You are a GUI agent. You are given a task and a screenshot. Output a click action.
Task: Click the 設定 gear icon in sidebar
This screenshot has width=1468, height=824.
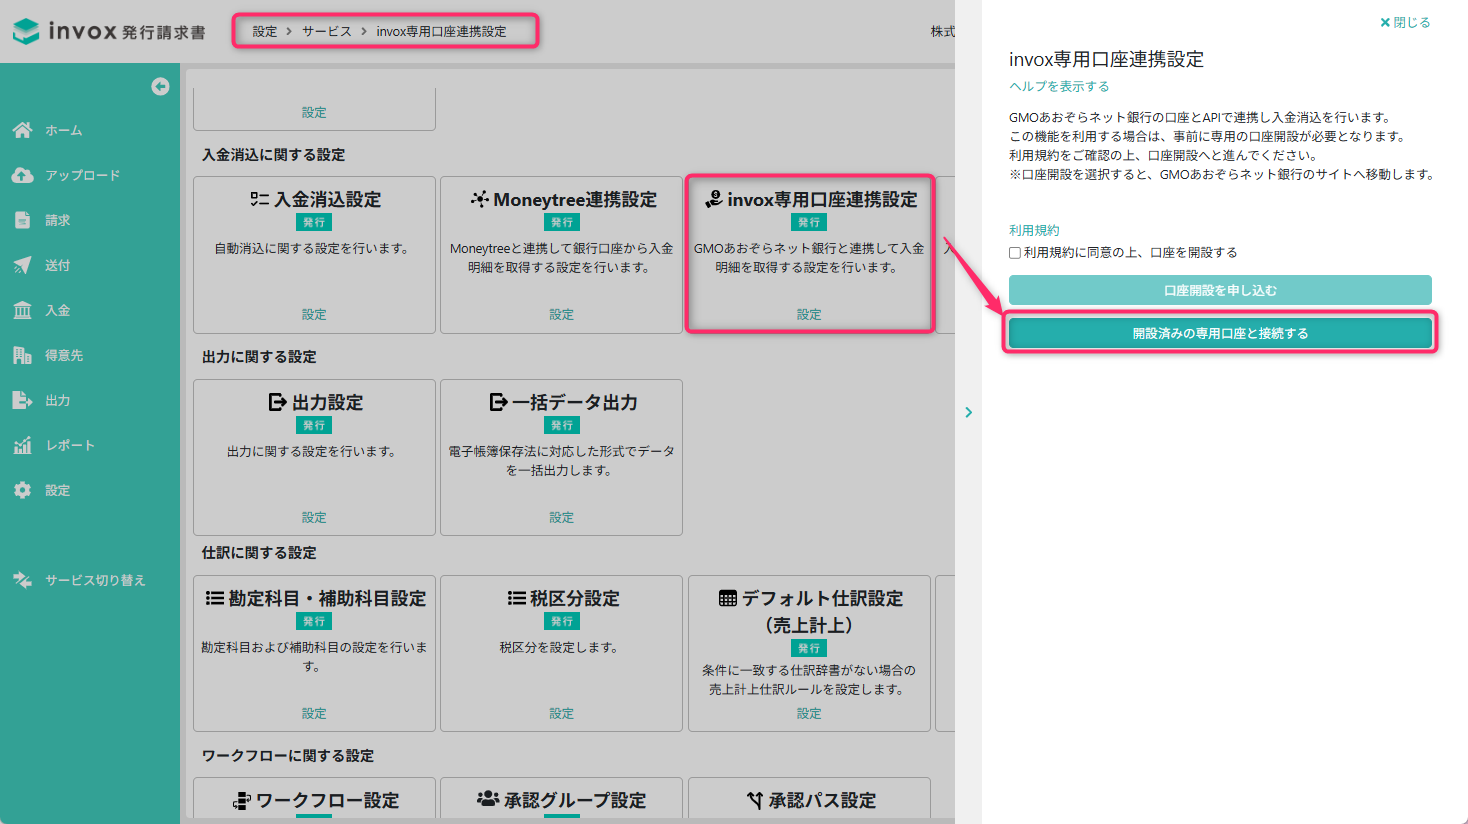pos(22,490)
